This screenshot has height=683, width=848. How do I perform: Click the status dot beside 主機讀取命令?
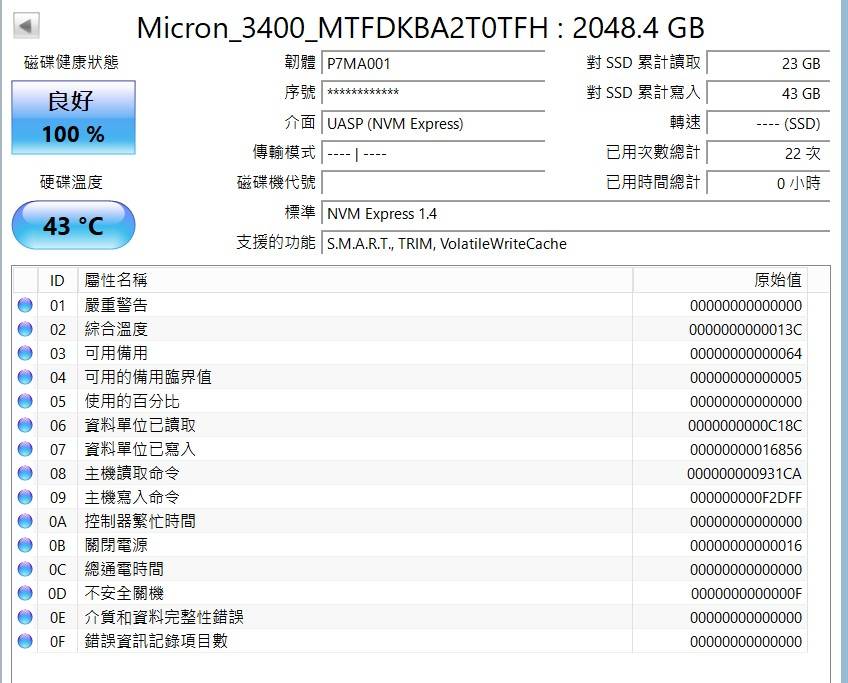[x=25, y=473]
